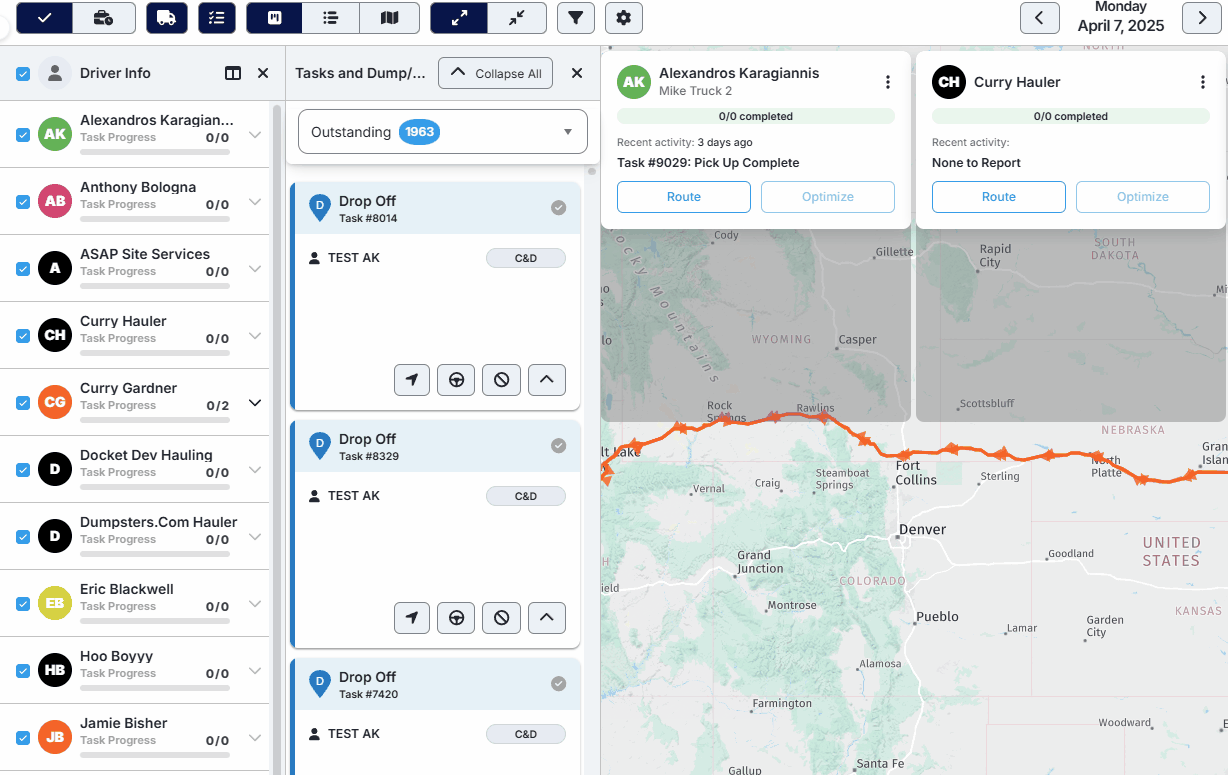
Task: Click Optimize on Curry Hauler card
Action: [1143, 197]
